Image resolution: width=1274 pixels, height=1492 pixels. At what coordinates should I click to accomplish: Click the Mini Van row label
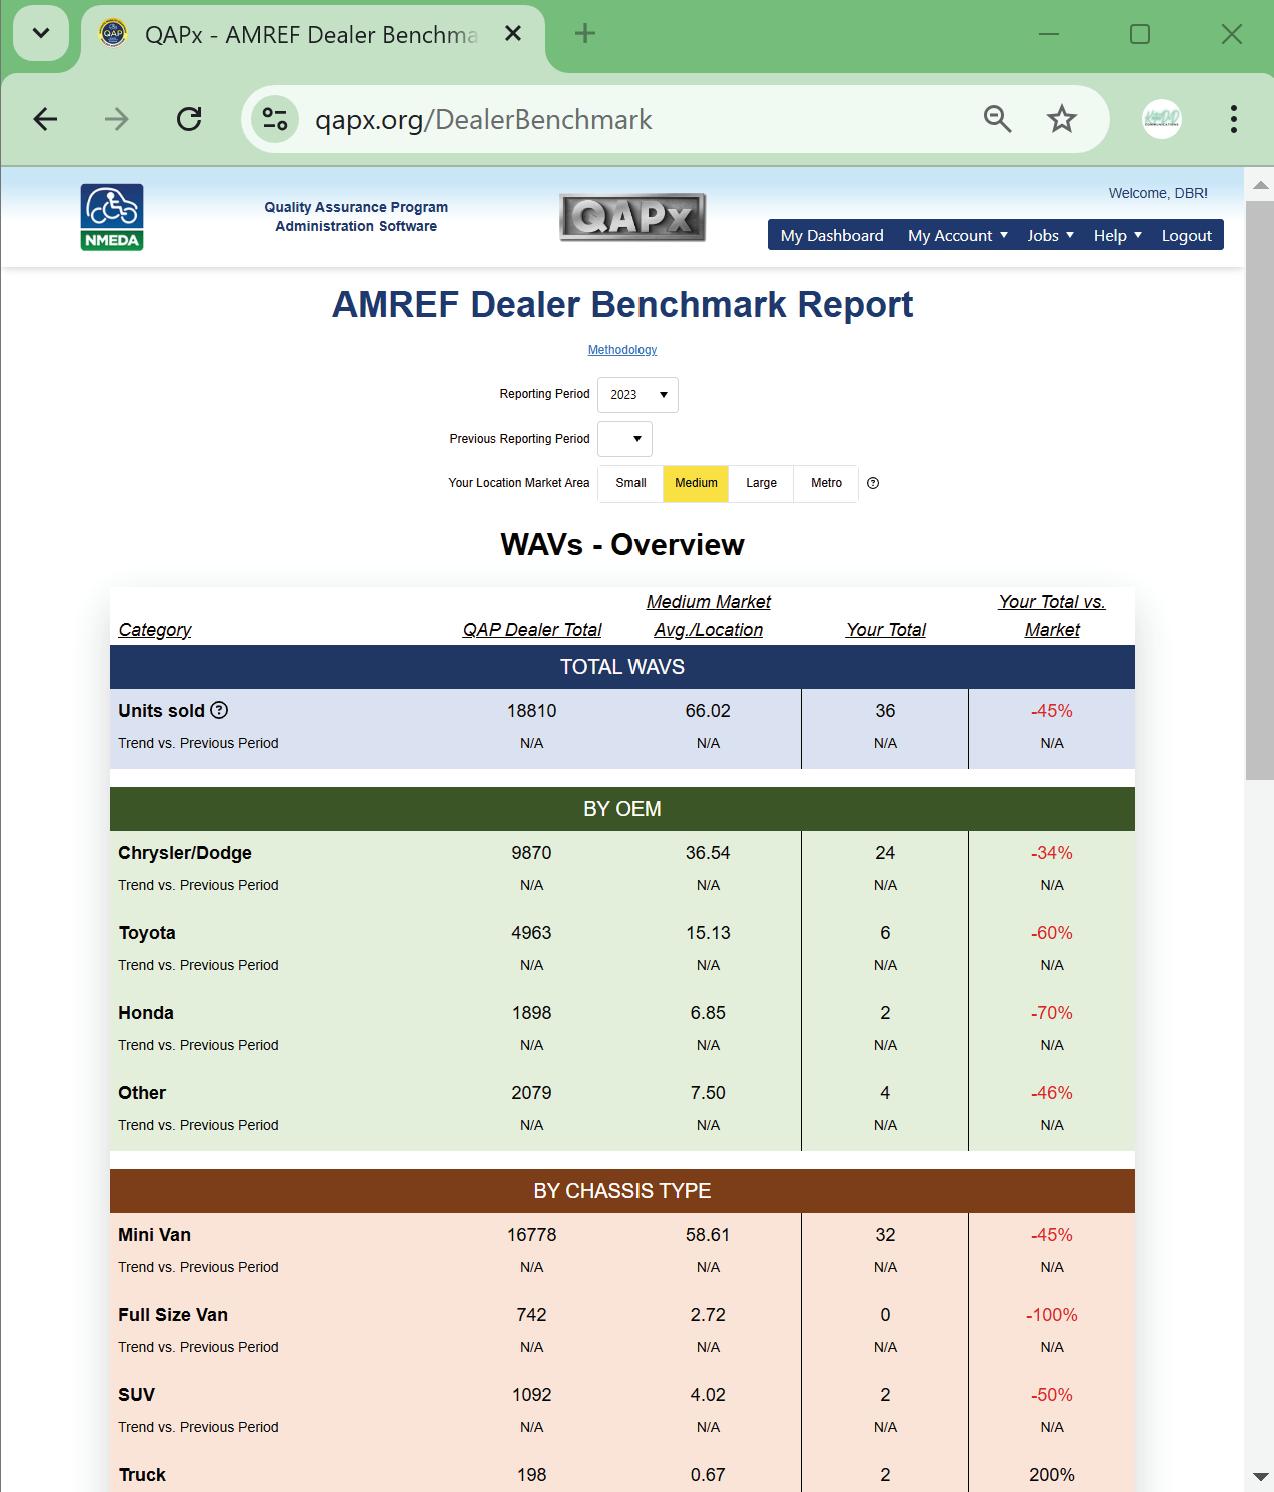(154, 1235)
